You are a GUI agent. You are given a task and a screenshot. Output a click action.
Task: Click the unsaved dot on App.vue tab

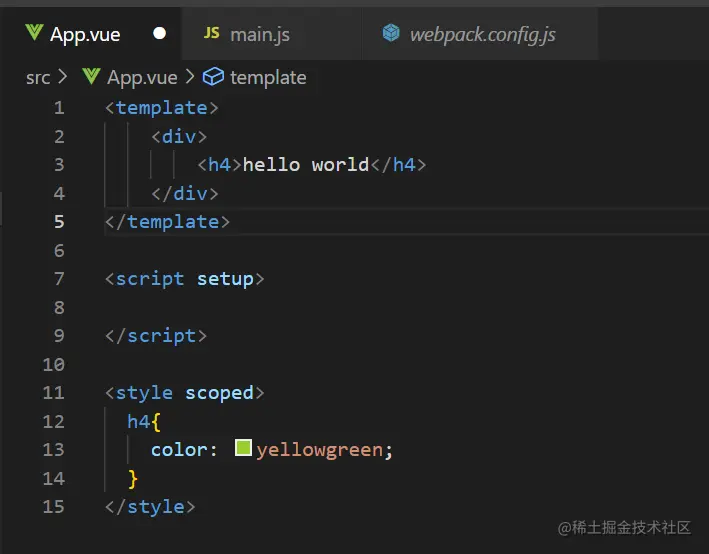point(159,34)
